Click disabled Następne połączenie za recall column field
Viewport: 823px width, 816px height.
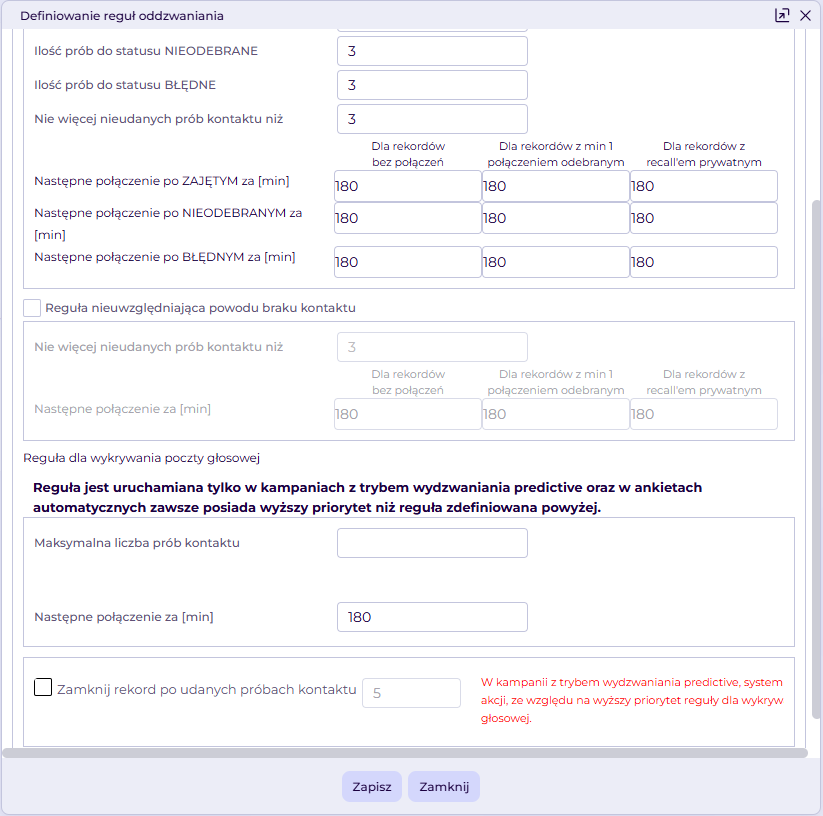point(704,415)
